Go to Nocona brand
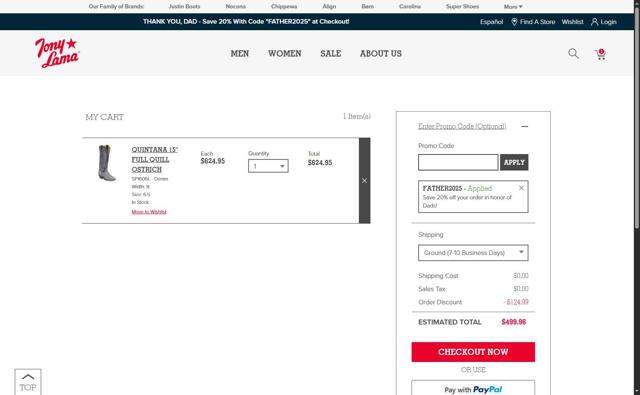 pyautogui.click(x=236, y=7)
